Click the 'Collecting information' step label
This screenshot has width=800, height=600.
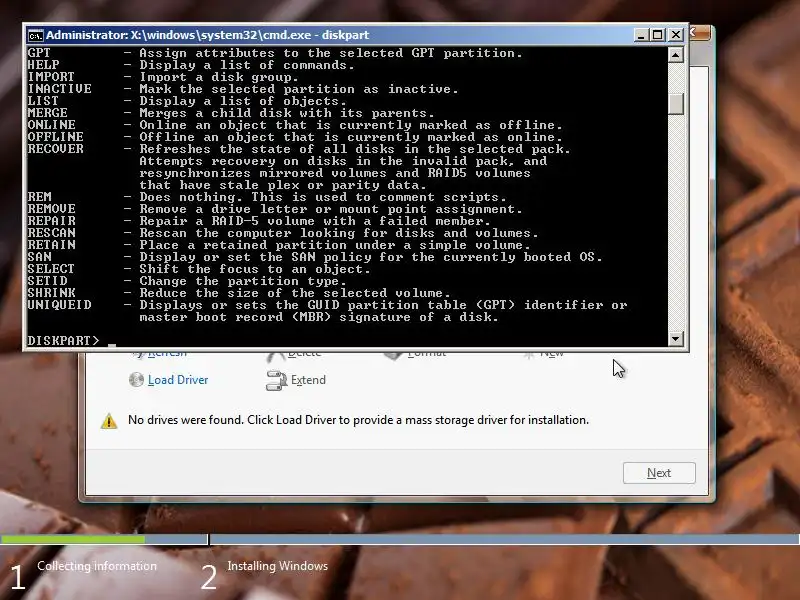[97, 566]
